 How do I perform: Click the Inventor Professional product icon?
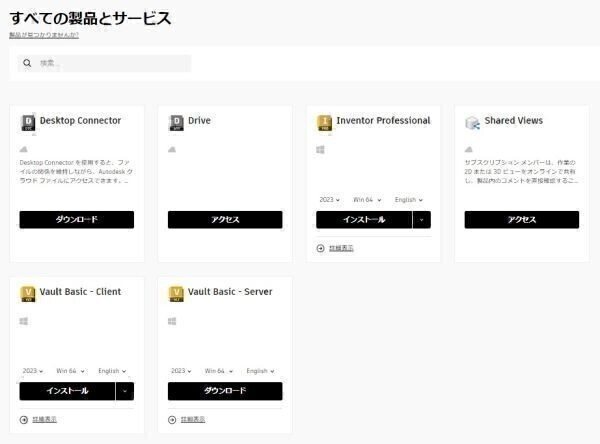click(324, 123)
